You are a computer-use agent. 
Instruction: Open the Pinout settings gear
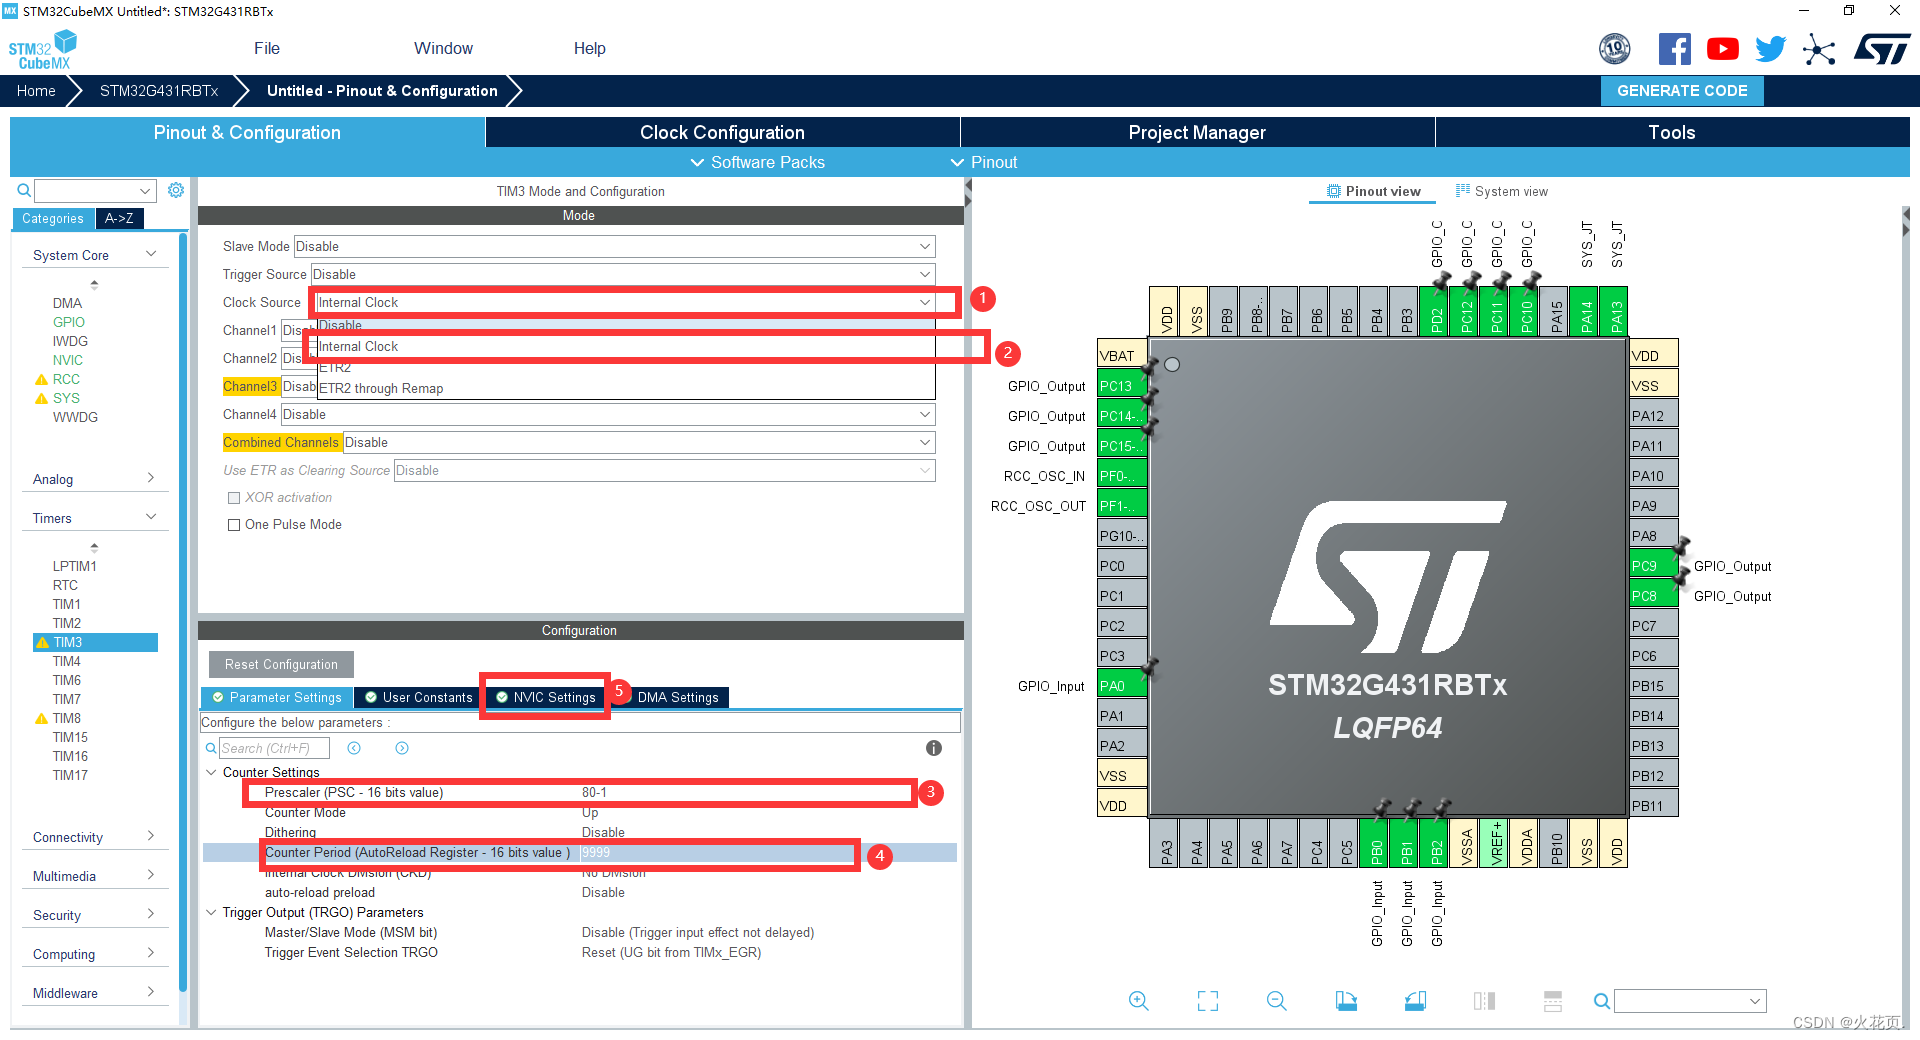176,190
